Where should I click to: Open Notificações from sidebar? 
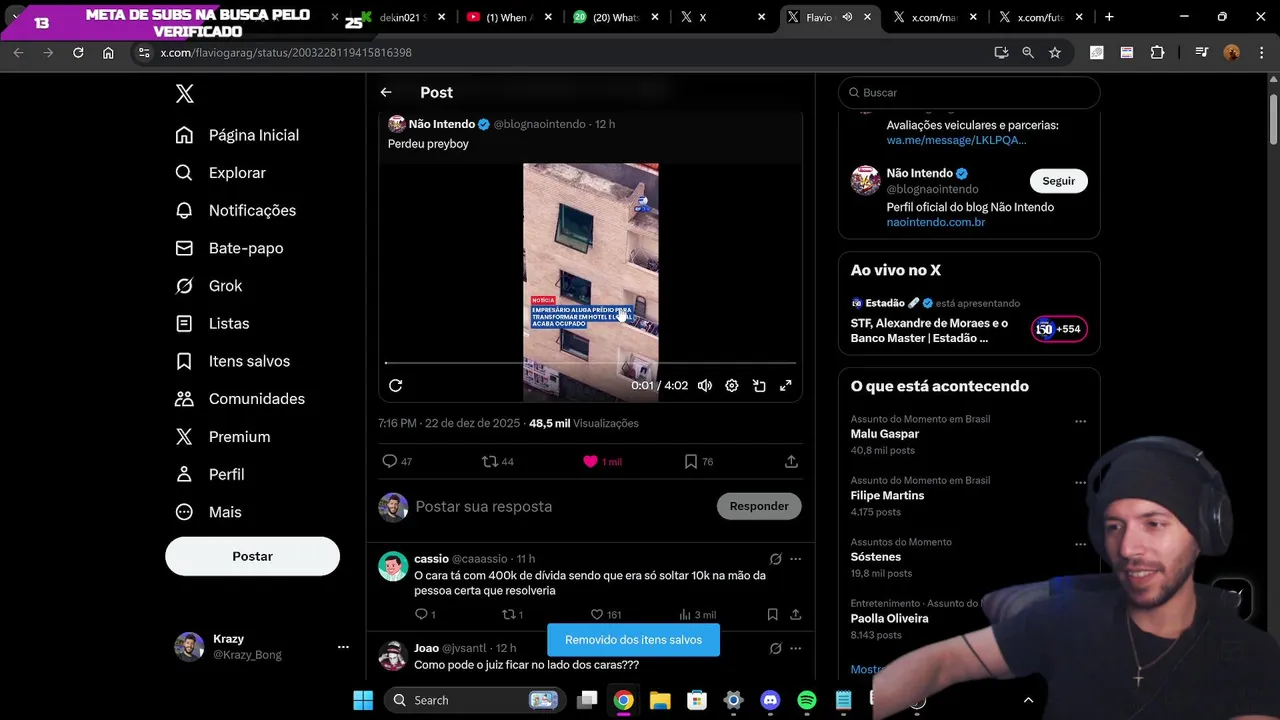click(x=235, y=210)
